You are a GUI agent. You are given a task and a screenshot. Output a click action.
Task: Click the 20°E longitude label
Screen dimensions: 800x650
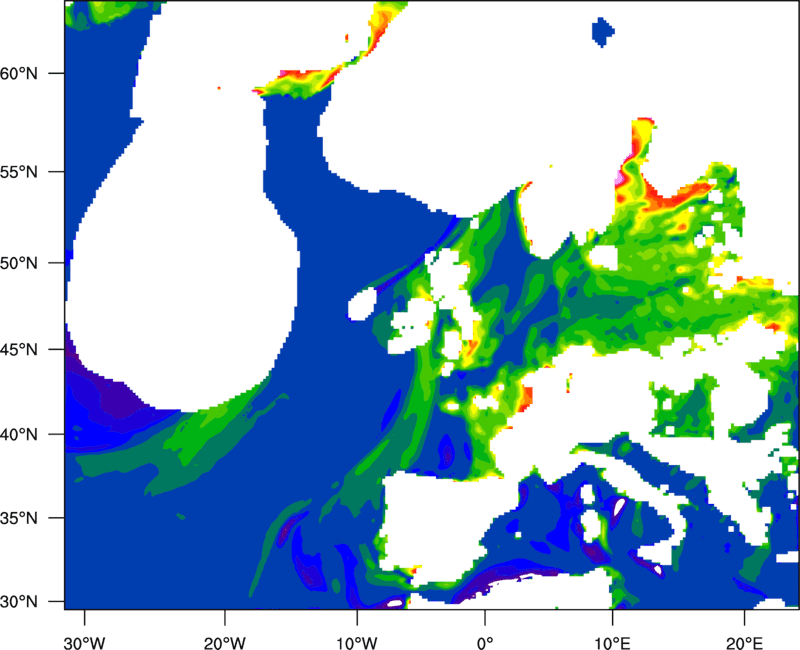pos(744,643)
